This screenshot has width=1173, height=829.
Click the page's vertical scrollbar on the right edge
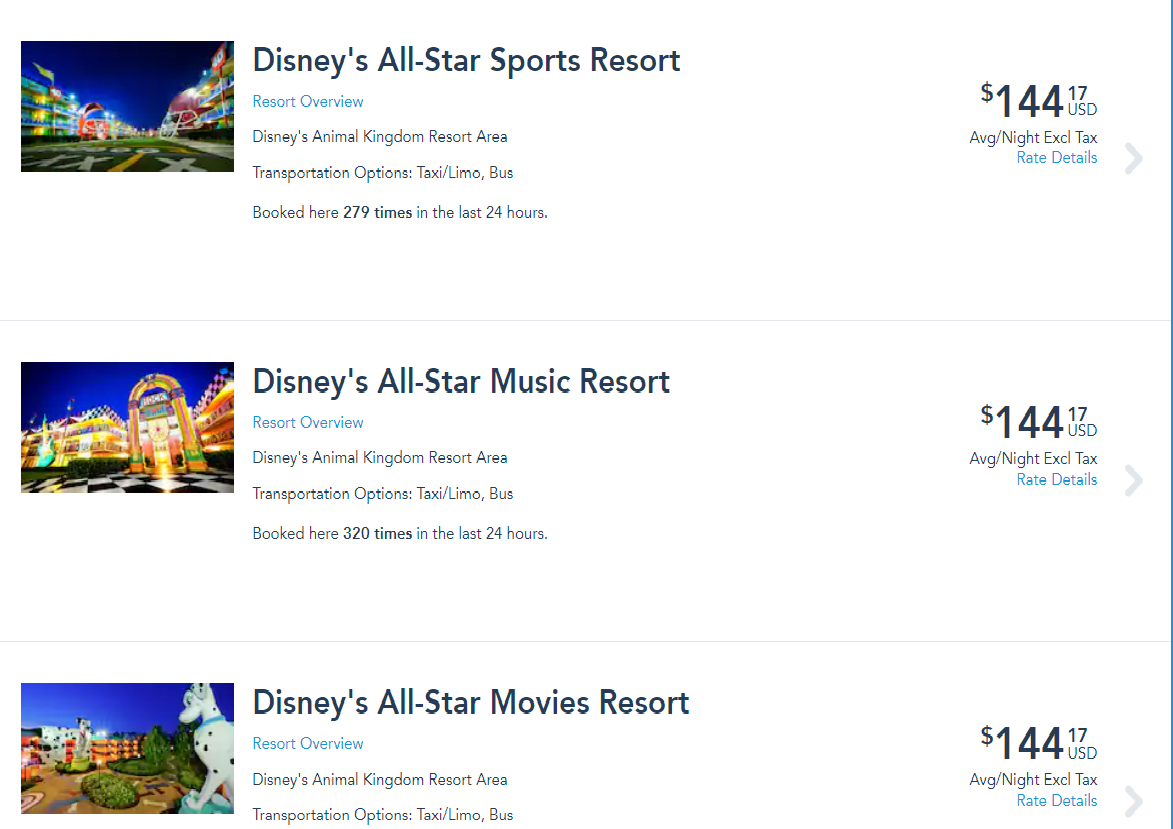click(x=1171, y=414)
